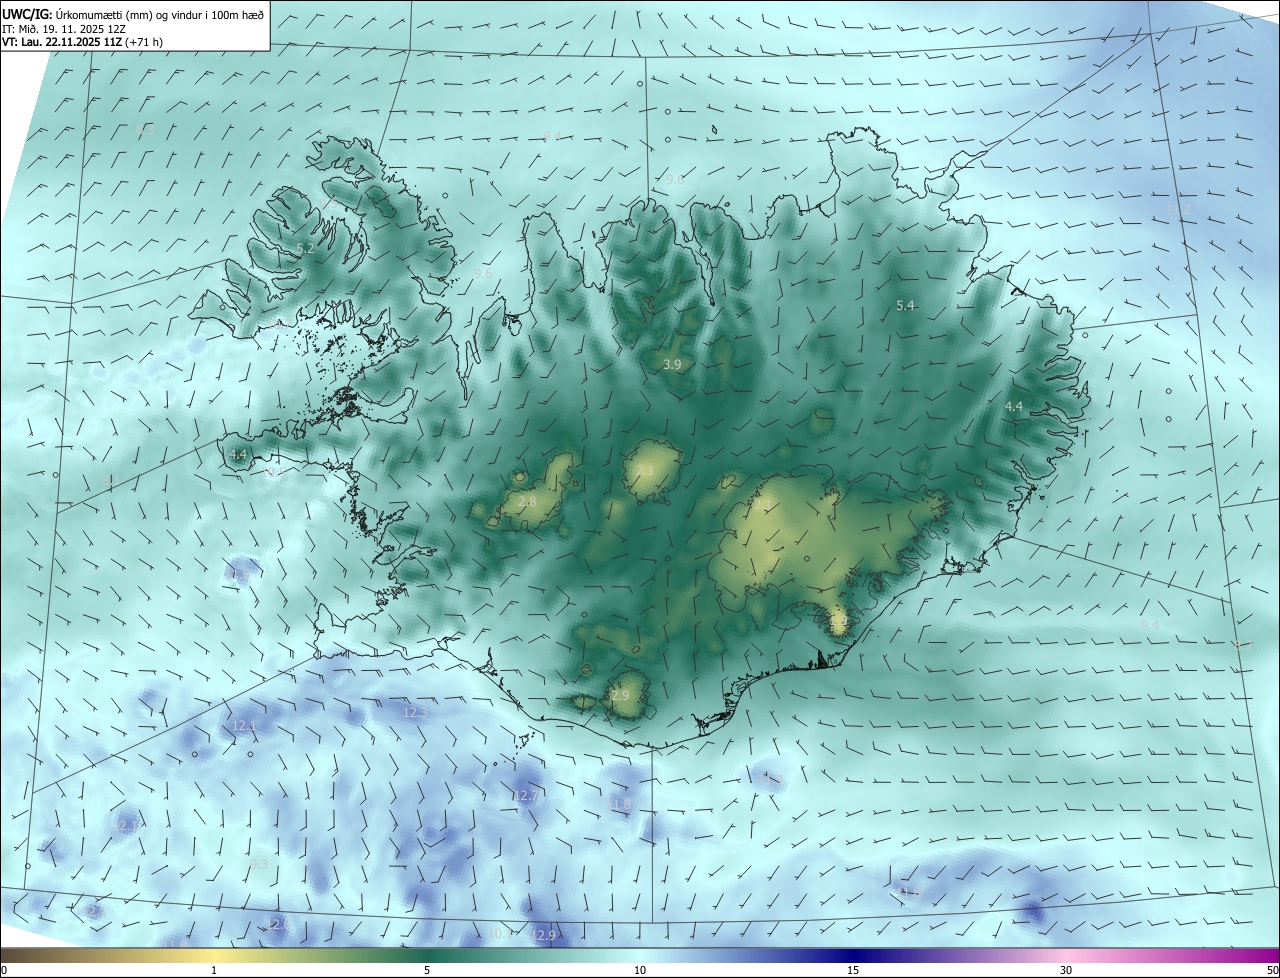Image resolution: width=1280 pixels, height=978 pixels.
Task: Click the 4.4 value near the east fjords
Action: [x=1013, y=406]
